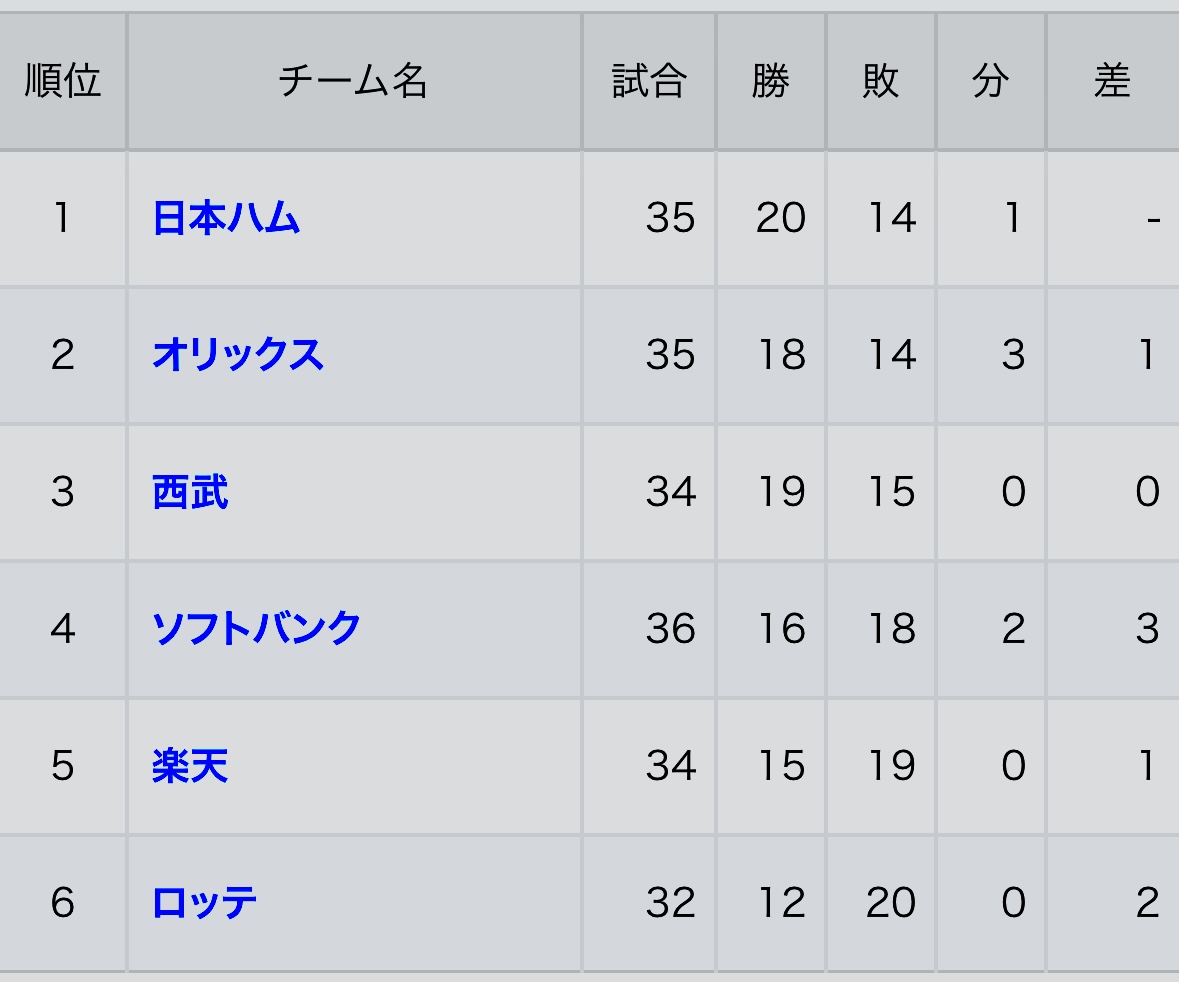The width and height of the screenshot is (1179, 982).
Task: Select ロッテ's losses value 20
Action: point(892,902)
